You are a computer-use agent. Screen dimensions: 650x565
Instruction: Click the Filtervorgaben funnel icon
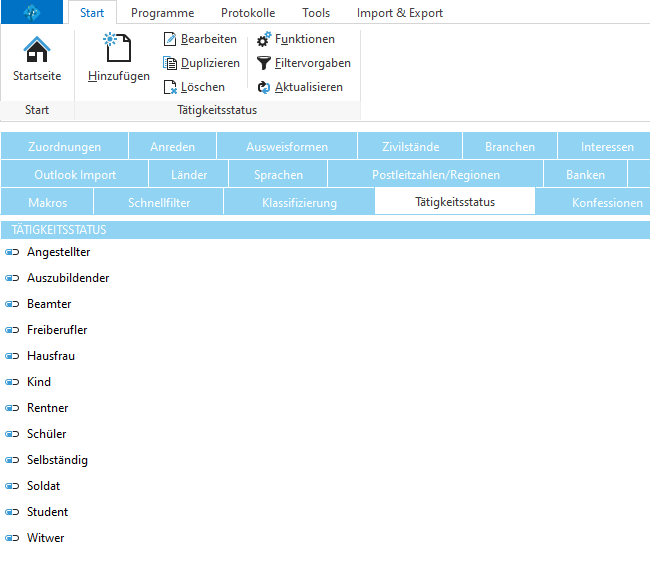[264, 63]
